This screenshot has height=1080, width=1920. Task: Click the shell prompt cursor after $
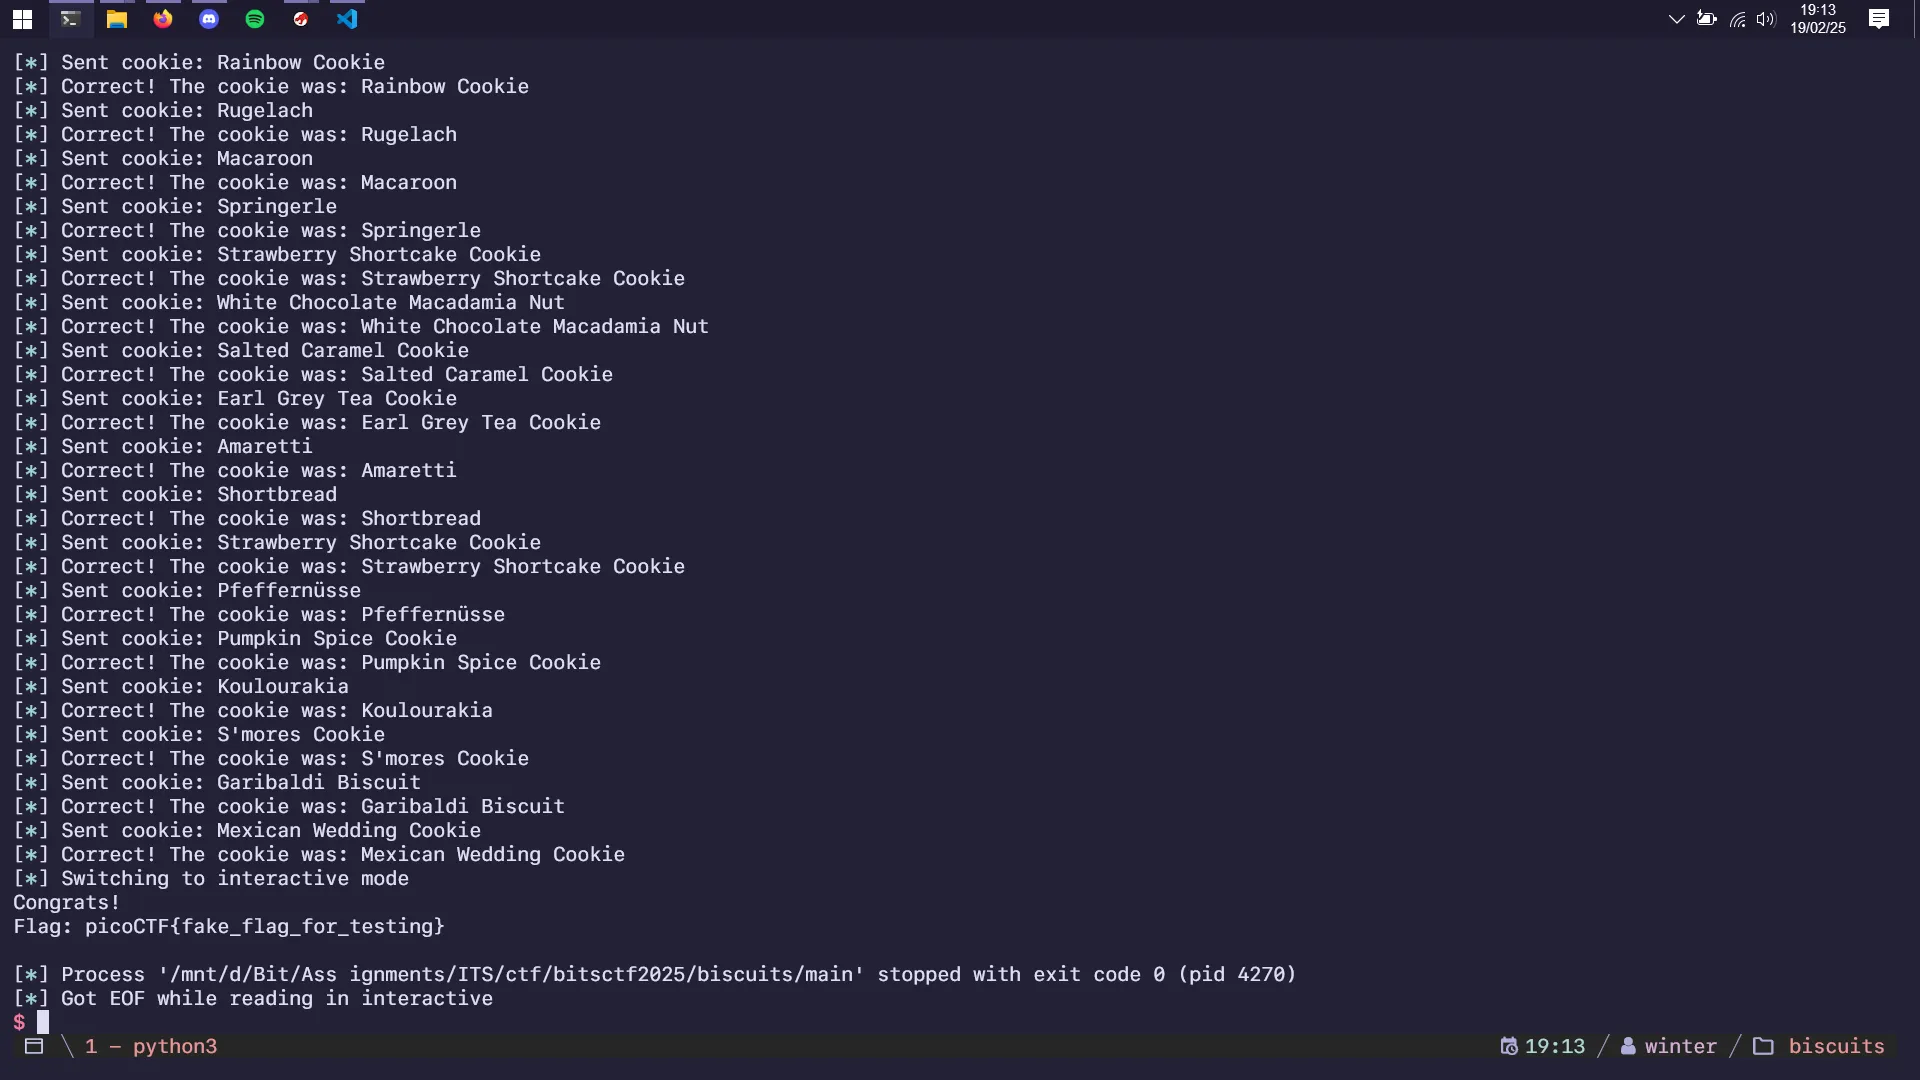point(43,1022)
